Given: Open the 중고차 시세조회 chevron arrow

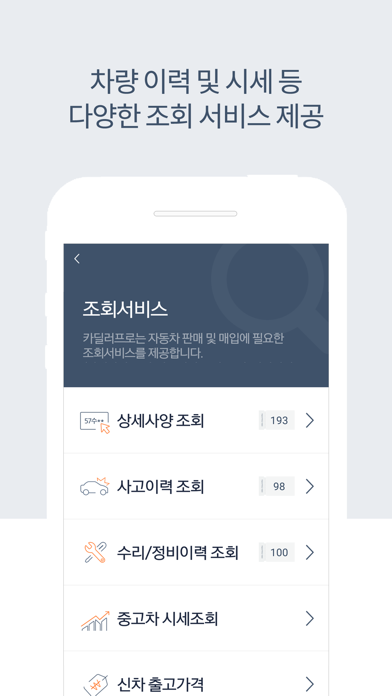Looking at the screenshot, I should tap(310, 618).
